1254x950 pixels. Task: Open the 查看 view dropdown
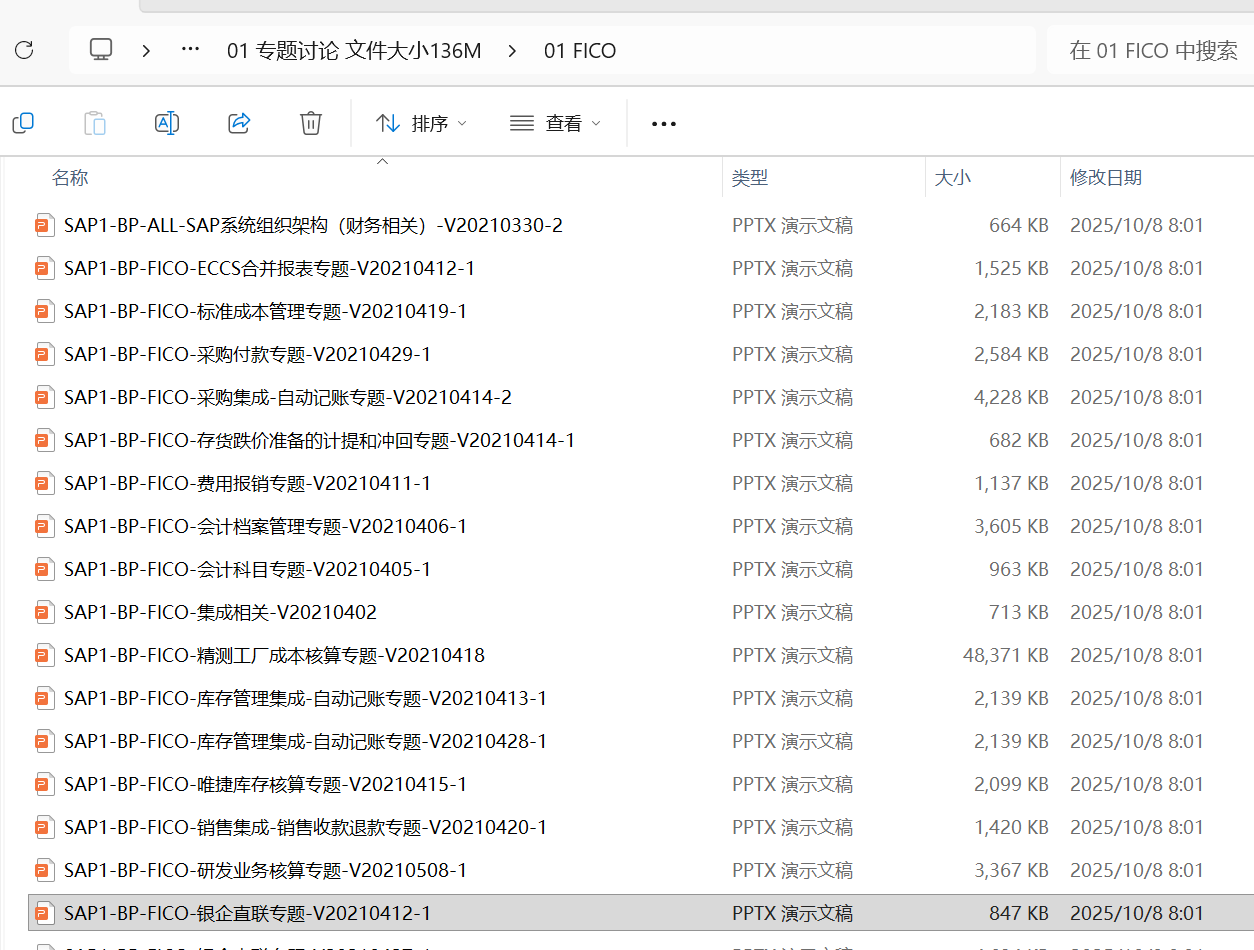pos(555,123)
